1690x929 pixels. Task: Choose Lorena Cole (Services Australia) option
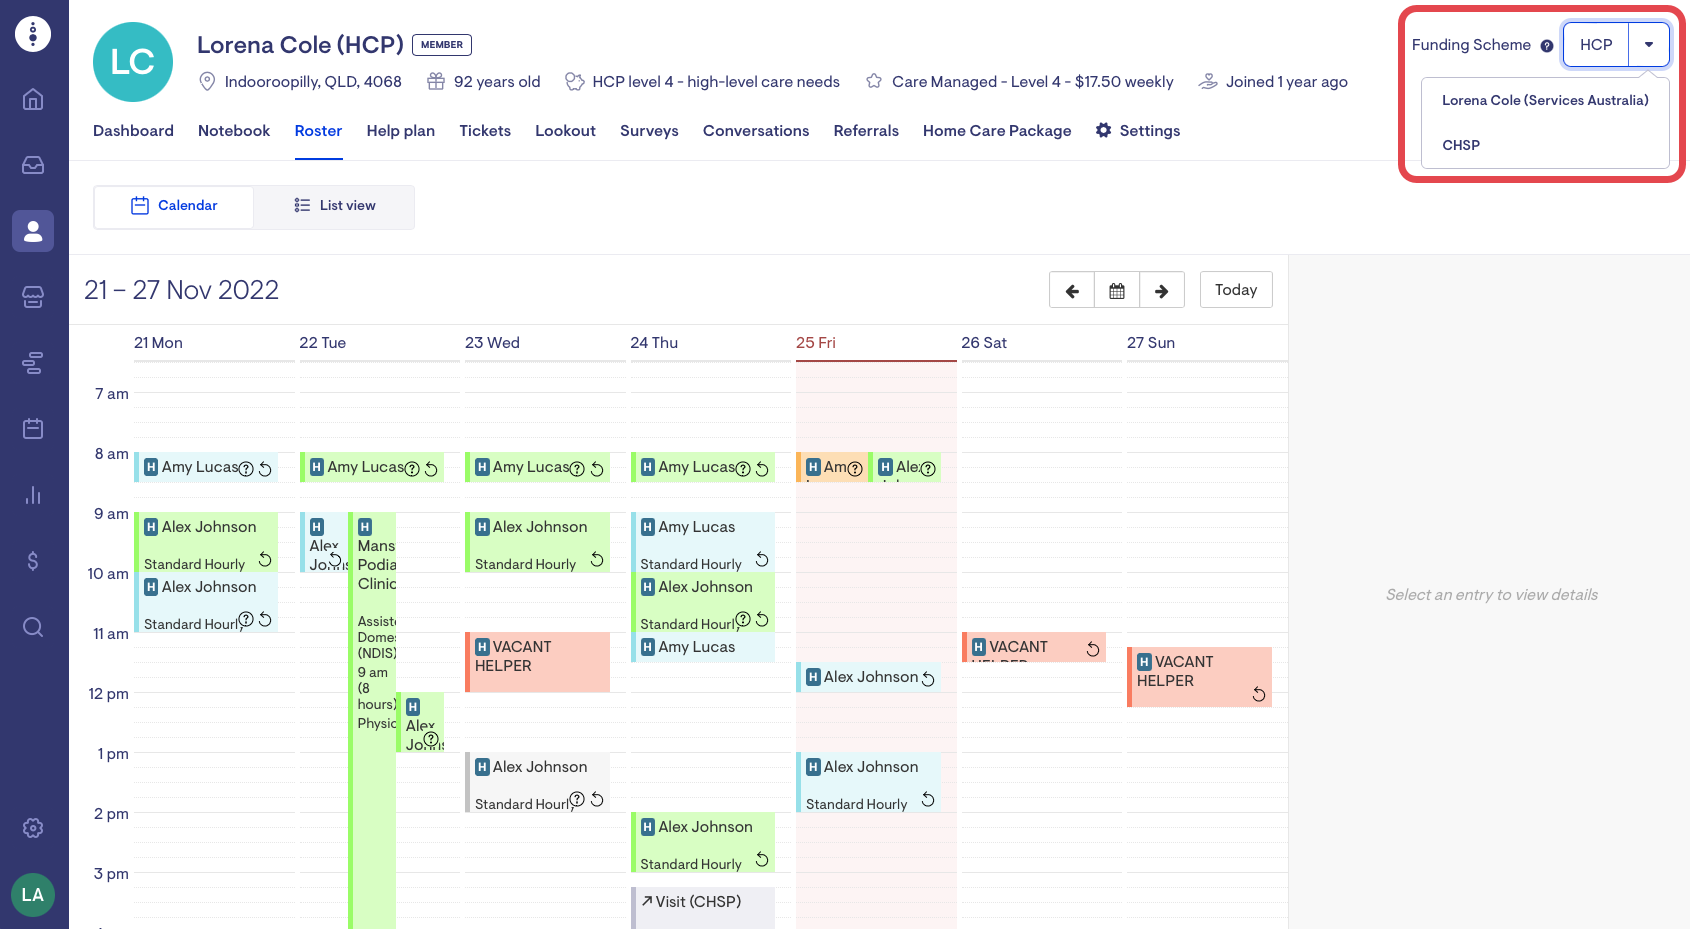coord(1544,100)
